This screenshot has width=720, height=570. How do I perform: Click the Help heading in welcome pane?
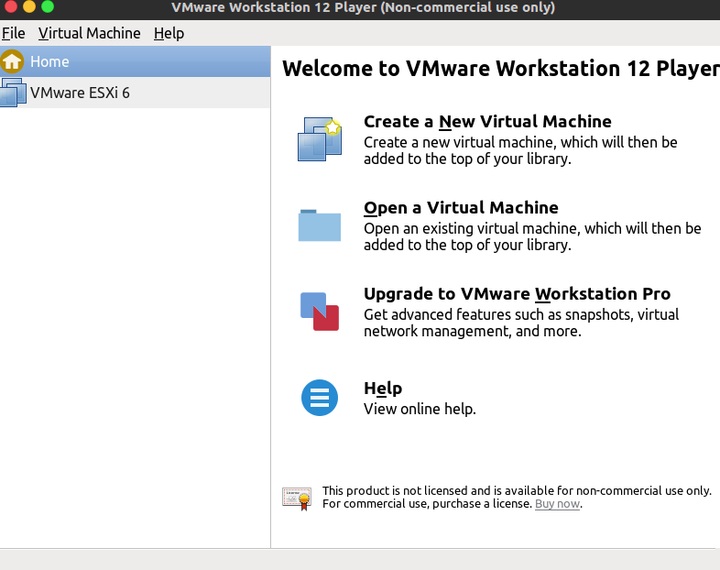point(382,389)
